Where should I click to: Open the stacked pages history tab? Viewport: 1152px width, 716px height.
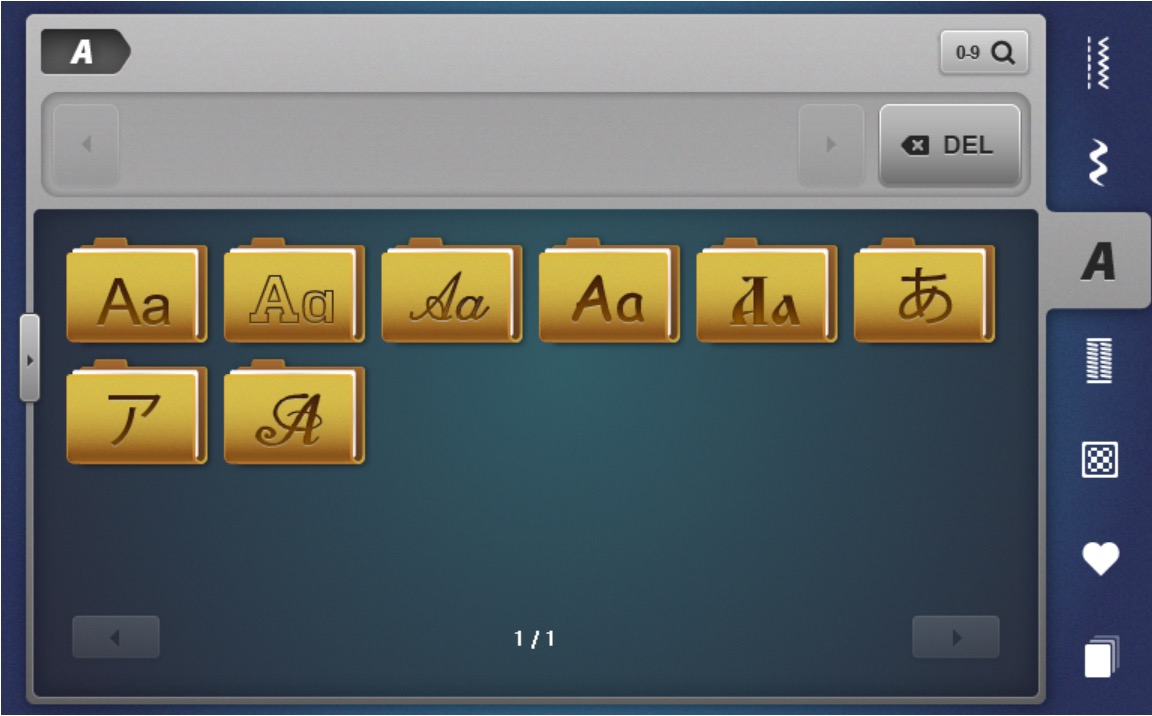(x=1099, y=657)
